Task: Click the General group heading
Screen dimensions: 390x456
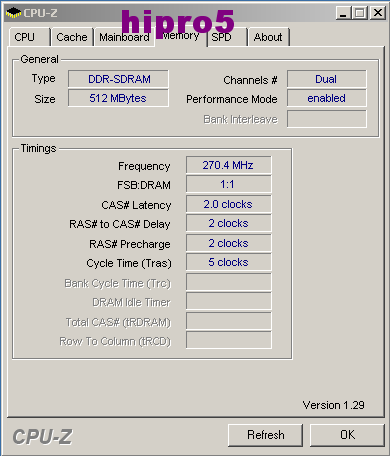Action: [x=39, y=59]
